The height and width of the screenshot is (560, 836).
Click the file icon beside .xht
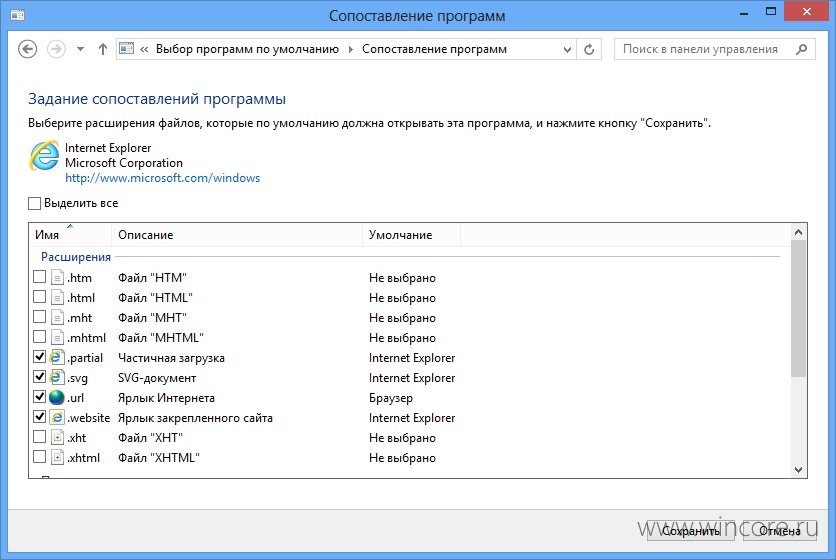57,437
